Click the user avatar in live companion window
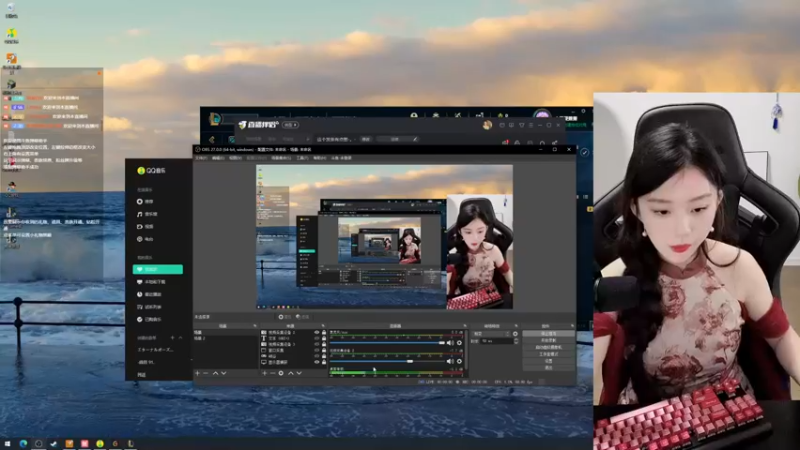Screen dimensions: 800x450 [487, 125]
